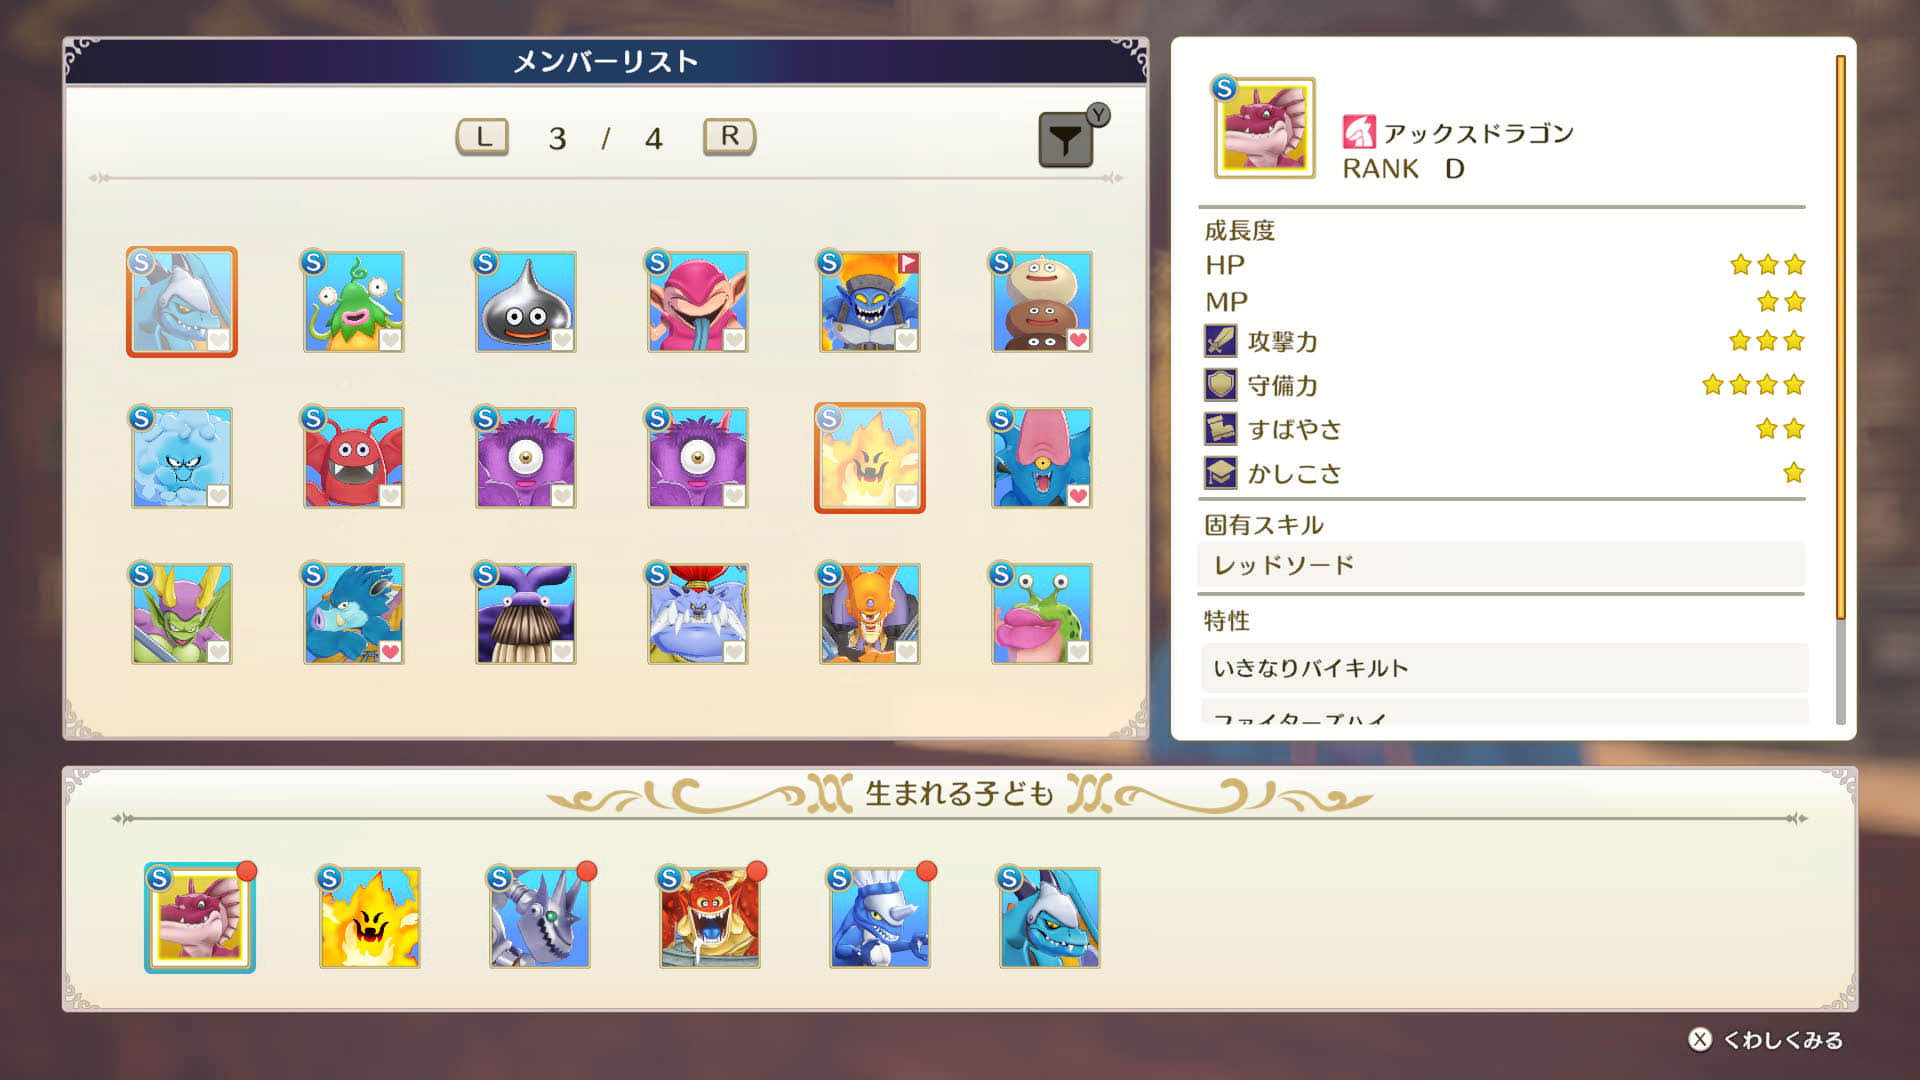Image resolution: width=1920 pixels, height=1080 pixels.
Task: Choose the flame monster in member list
Action: click(x=870, y=458)
